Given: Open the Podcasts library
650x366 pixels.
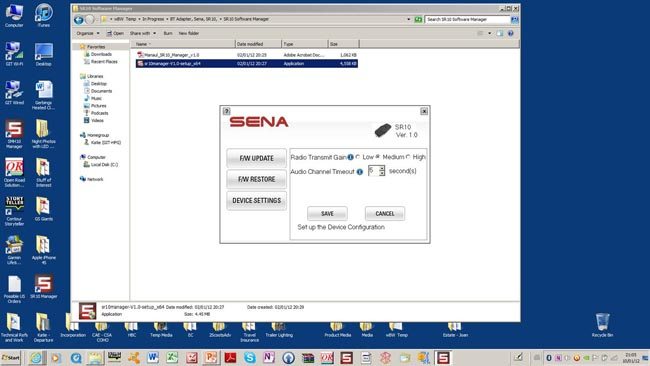Looking at the screenshot, I should coord(96,113).
